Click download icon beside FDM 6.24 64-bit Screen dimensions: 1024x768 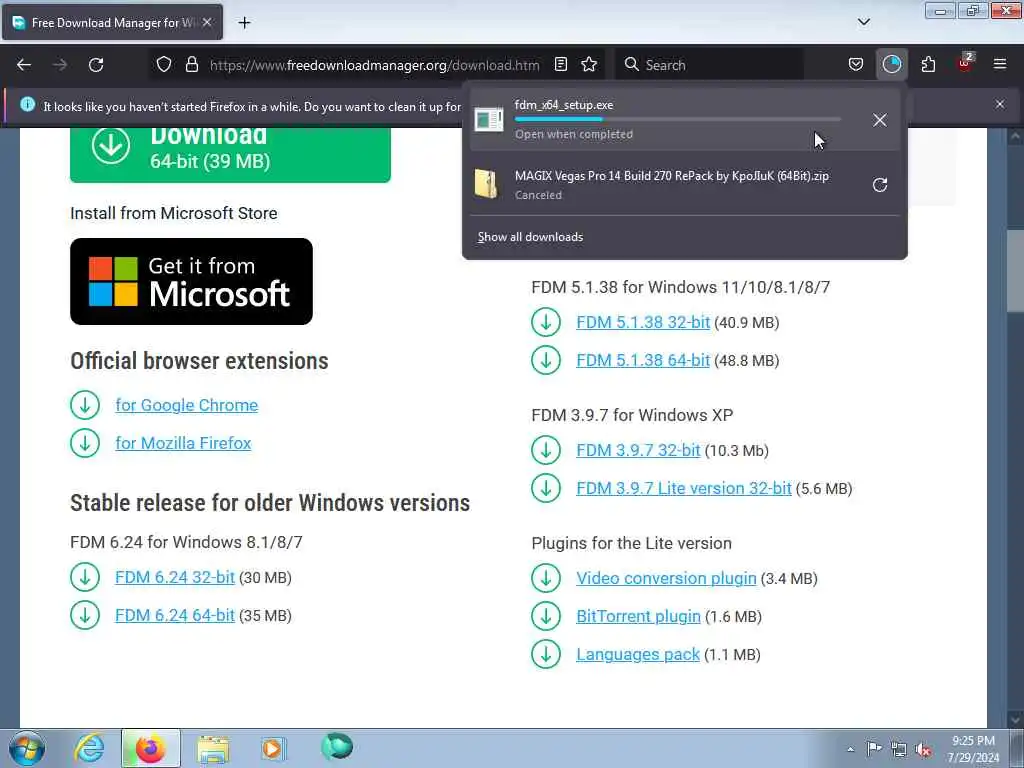(85, 615)
